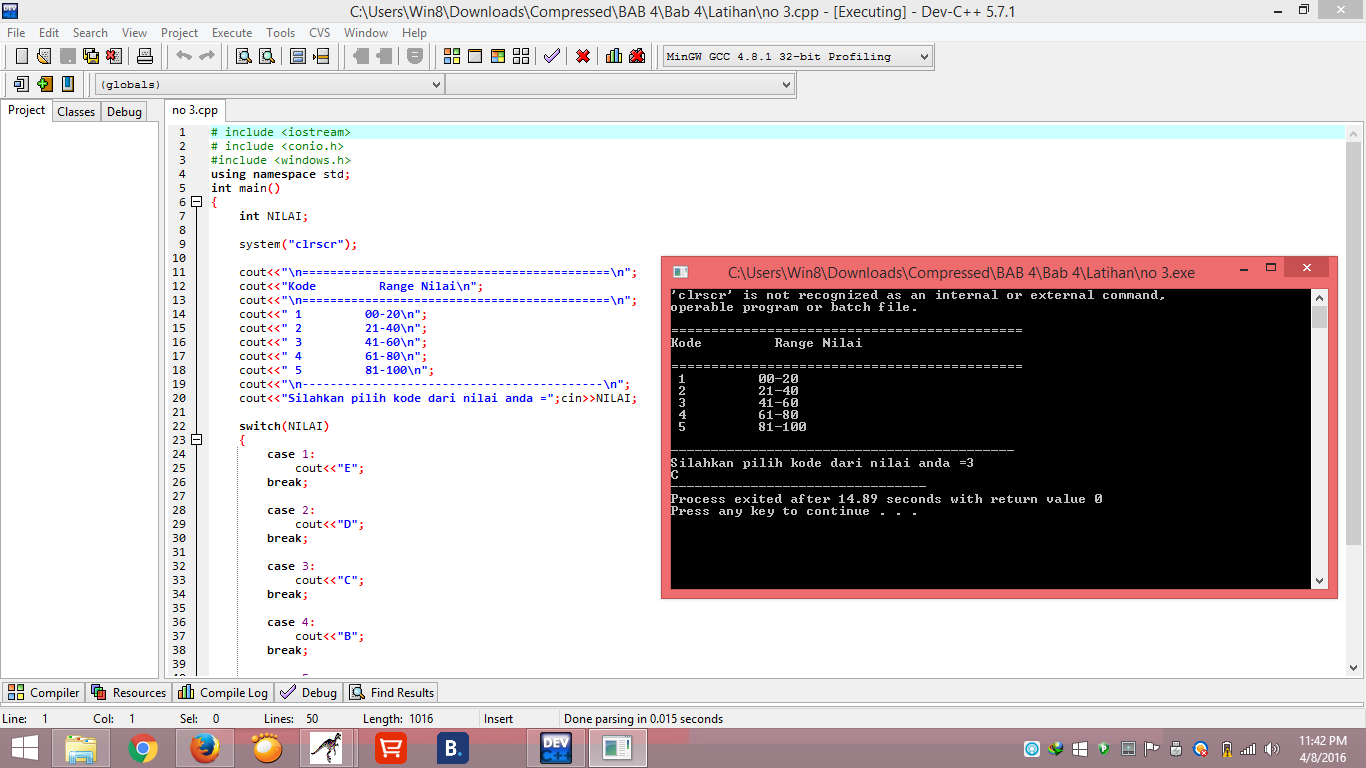Open Replace using the second magnifier icon
This screenshot has height=768, width=1366.
(267, 57)
